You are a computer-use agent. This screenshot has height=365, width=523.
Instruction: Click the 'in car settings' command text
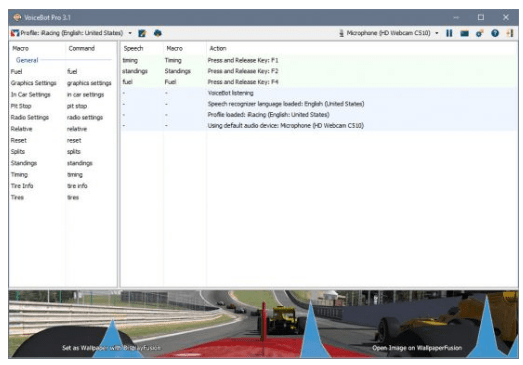pyautogui.click(x=85, y=95)
